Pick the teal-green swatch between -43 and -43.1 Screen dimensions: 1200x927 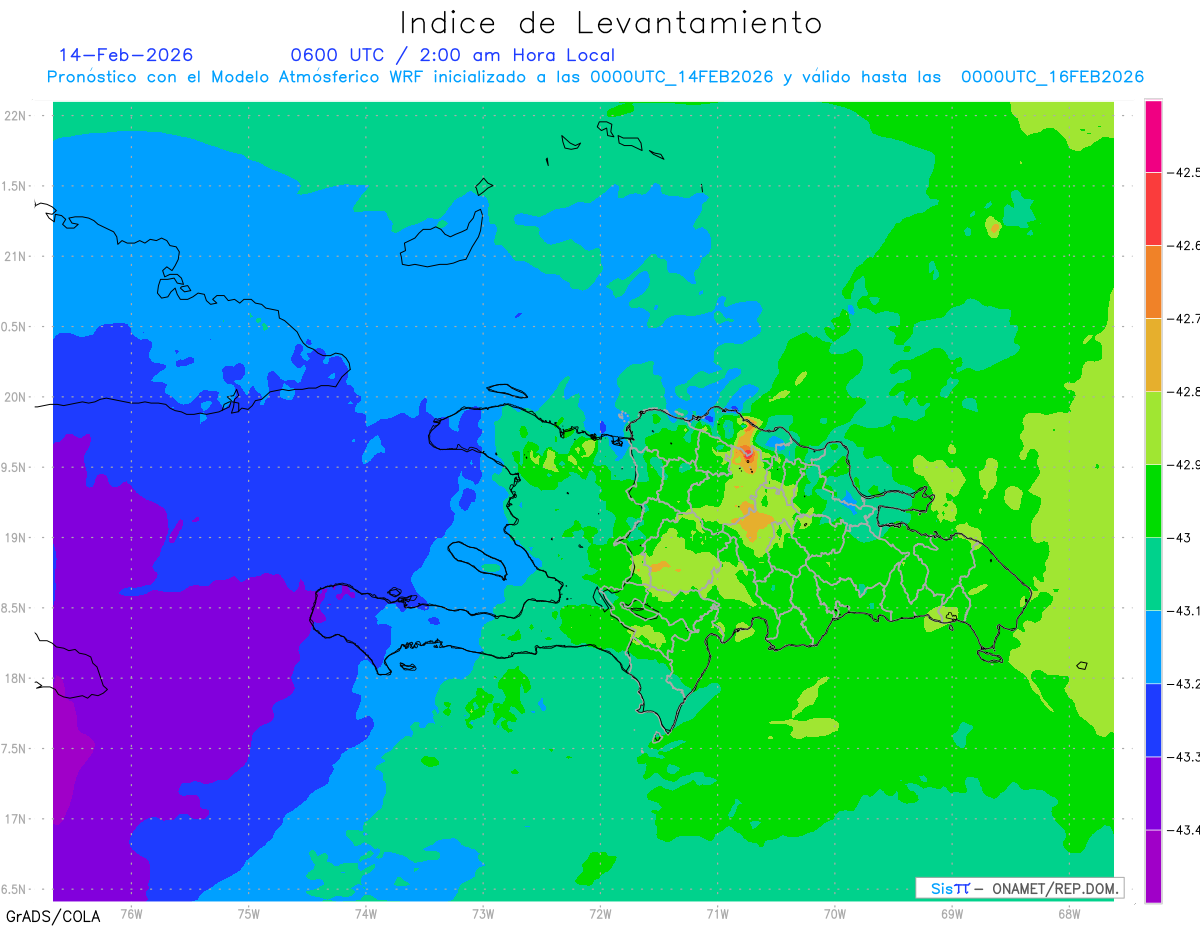tap(1153, 574)
